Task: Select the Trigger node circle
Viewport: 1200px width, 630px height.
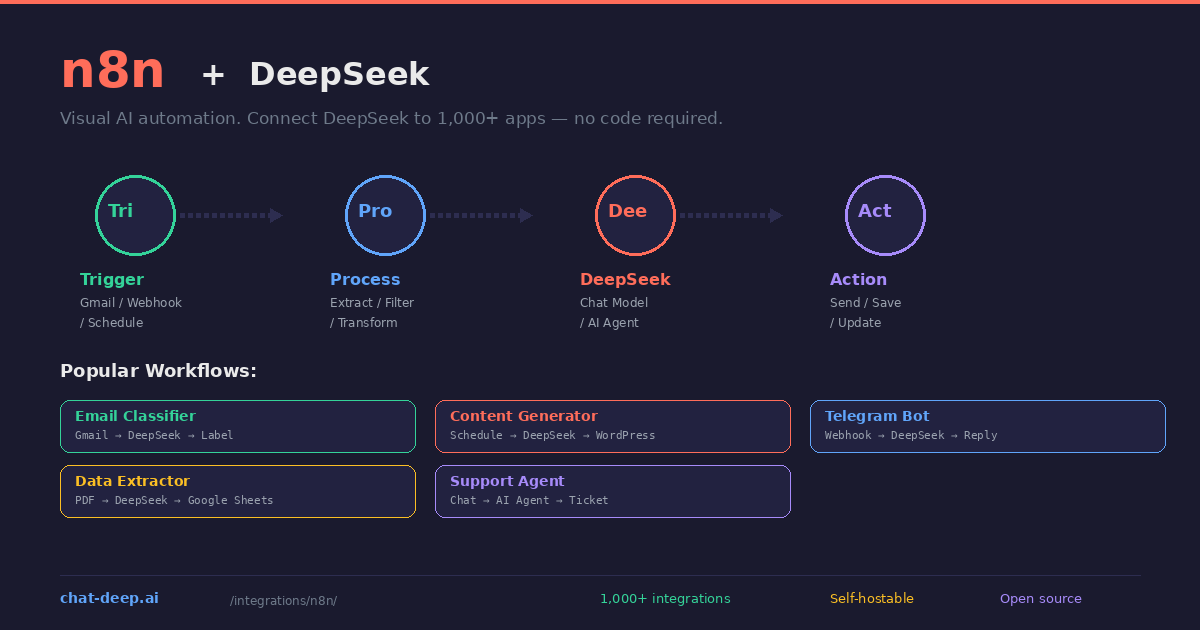Action: (135, 215)
